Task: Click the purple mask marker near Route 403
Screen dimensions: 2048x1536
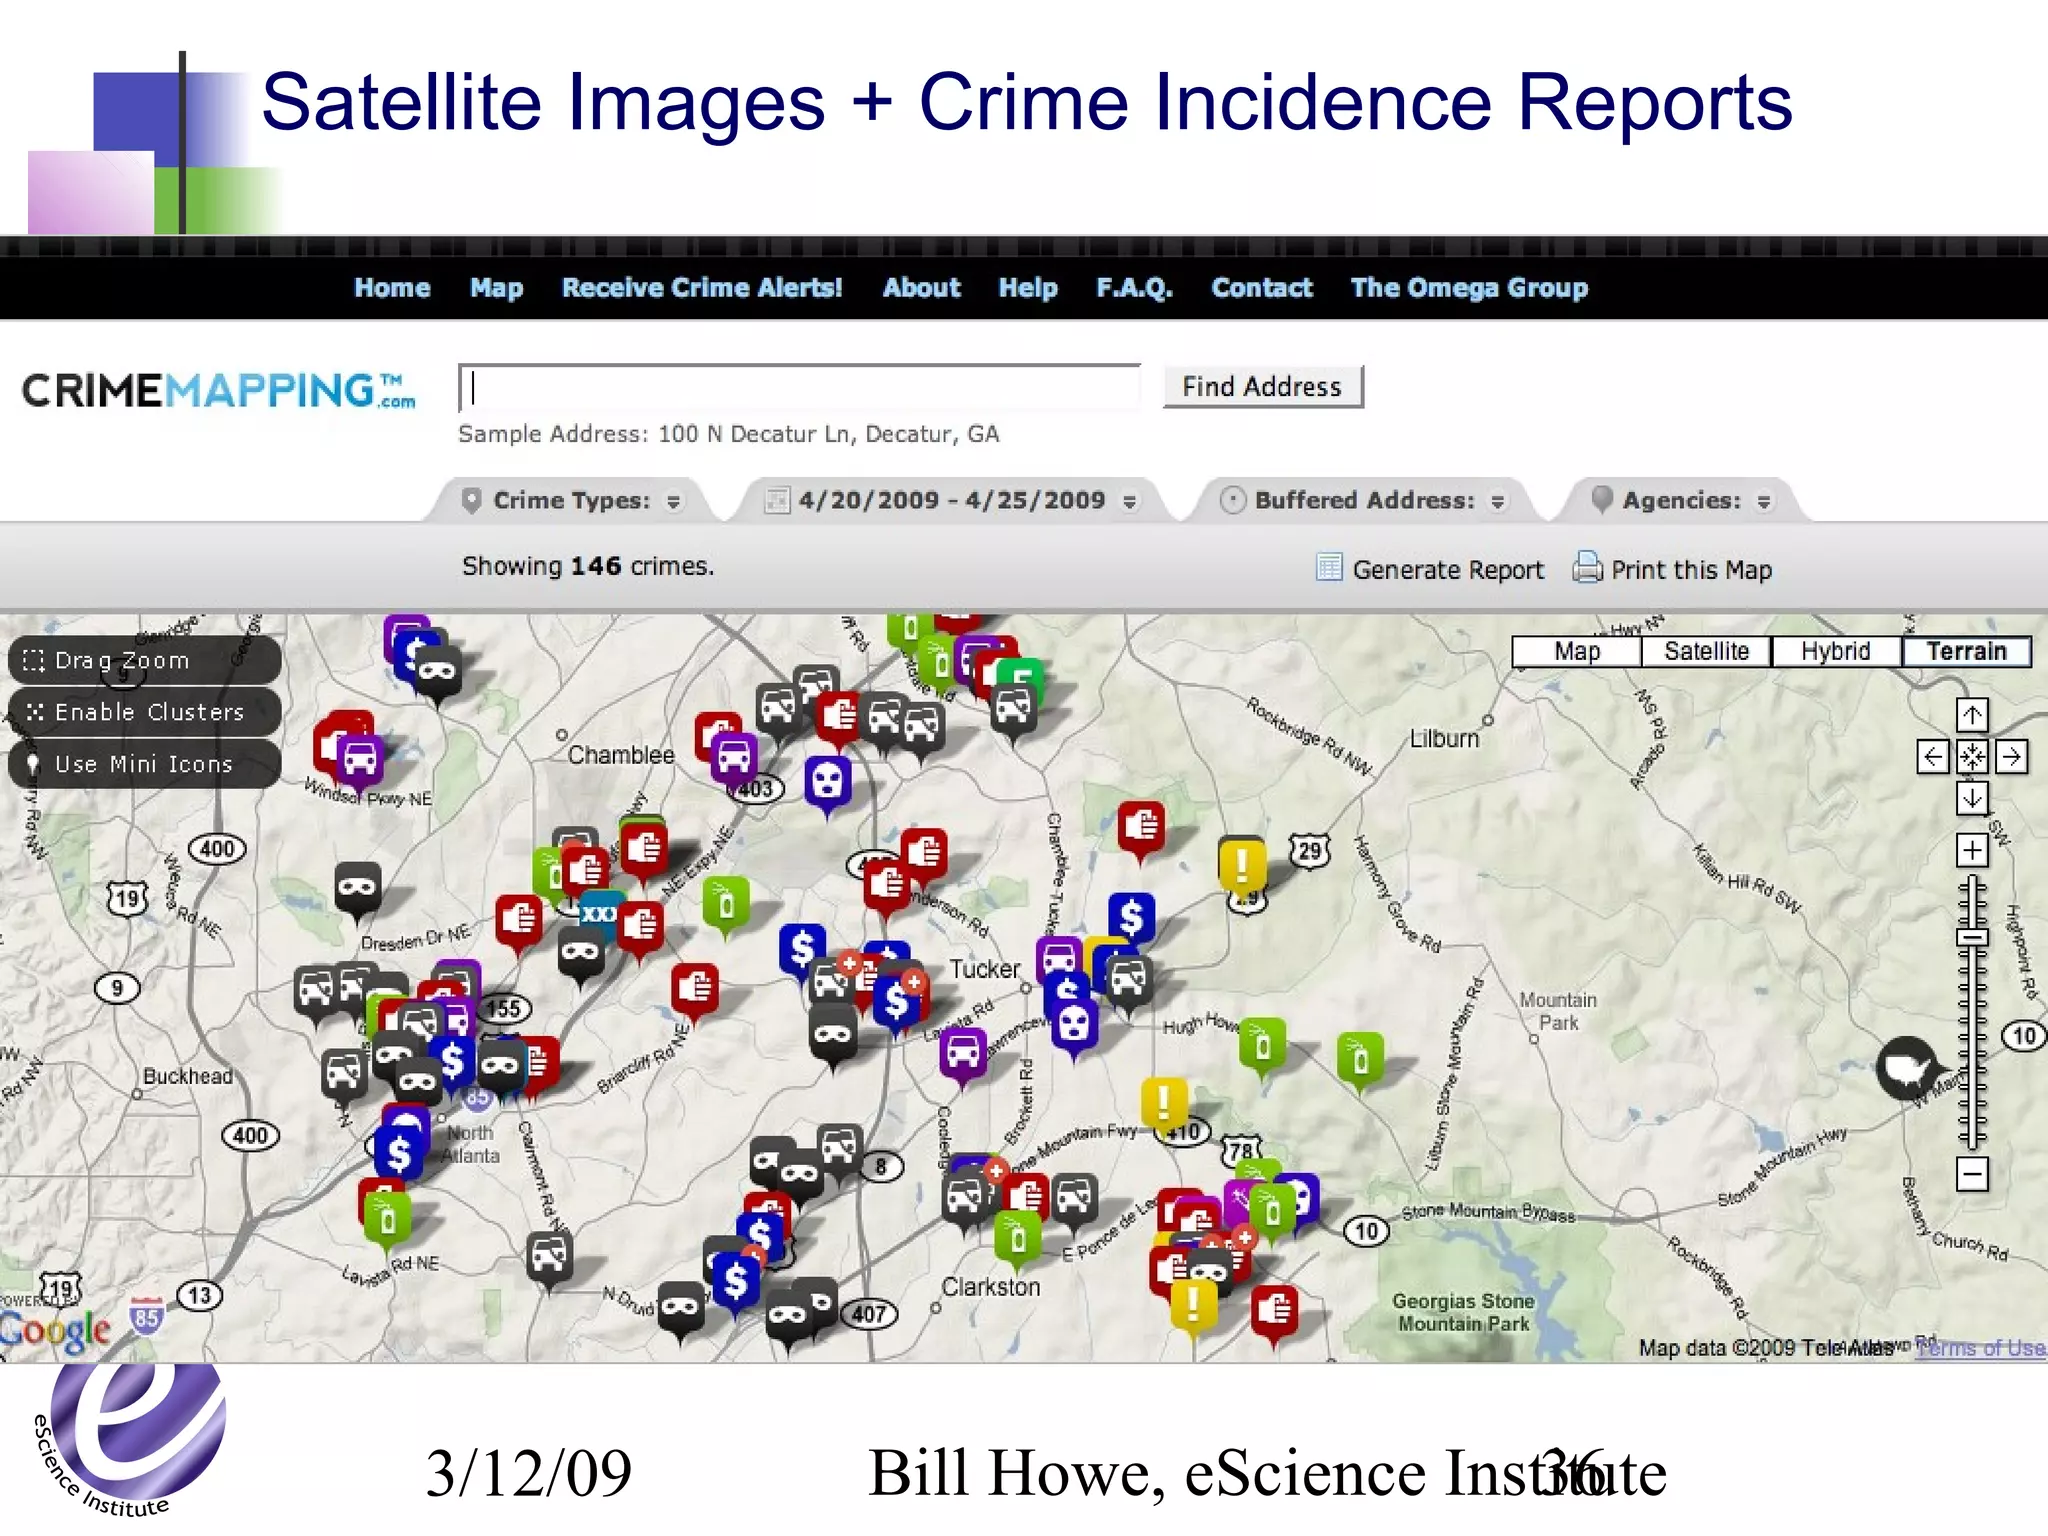Action: point(828,782)
